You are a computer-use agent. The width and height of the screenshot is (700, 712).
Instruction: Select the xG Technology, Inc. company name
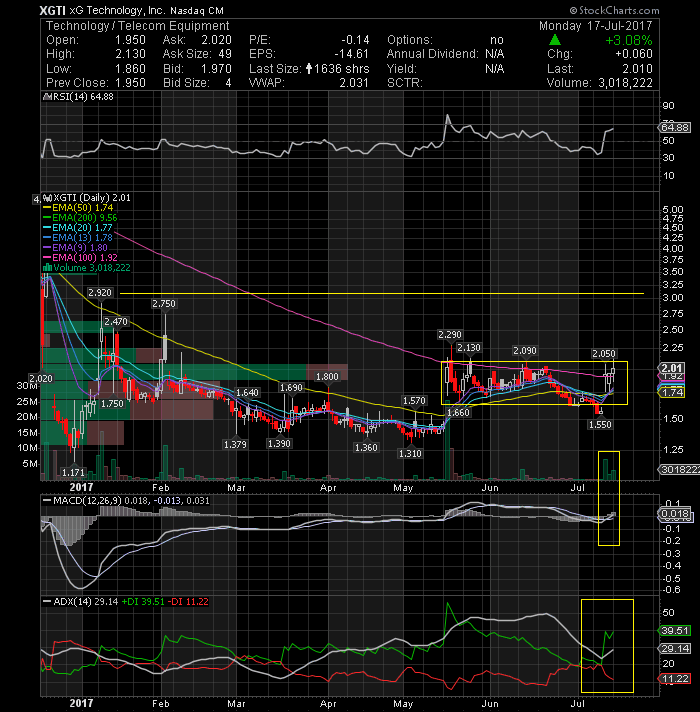click(117, 10)
